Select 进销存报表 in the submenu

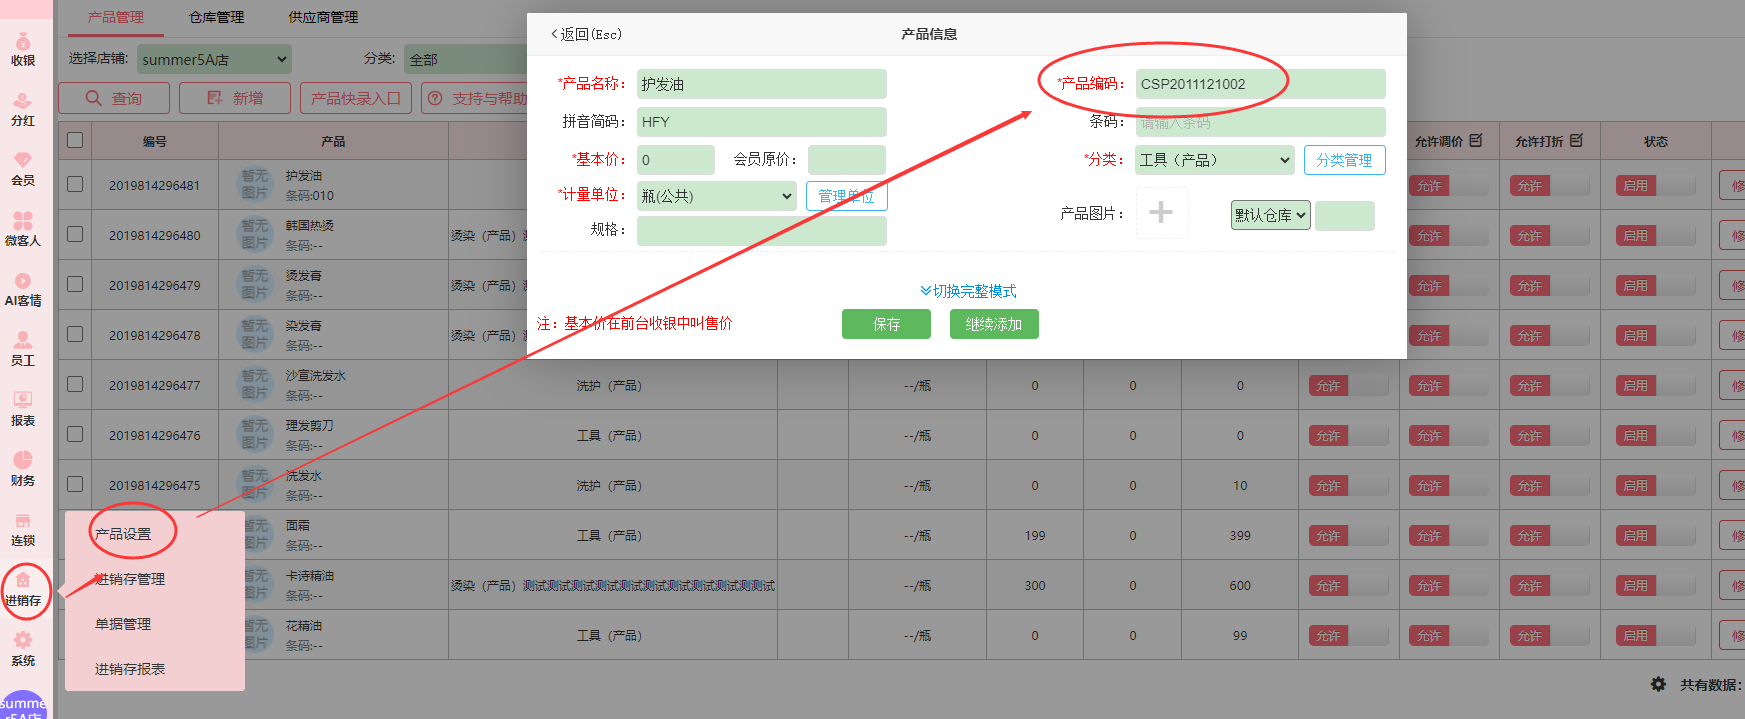point(130,669)
